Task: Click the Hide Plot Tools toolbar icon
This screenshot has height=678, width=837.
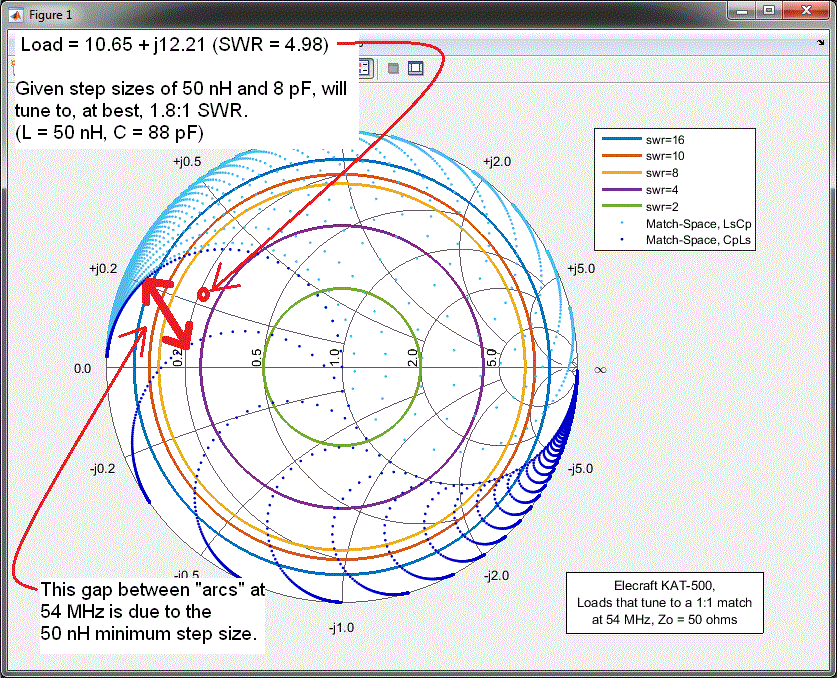Action: [x=393, y=68]
